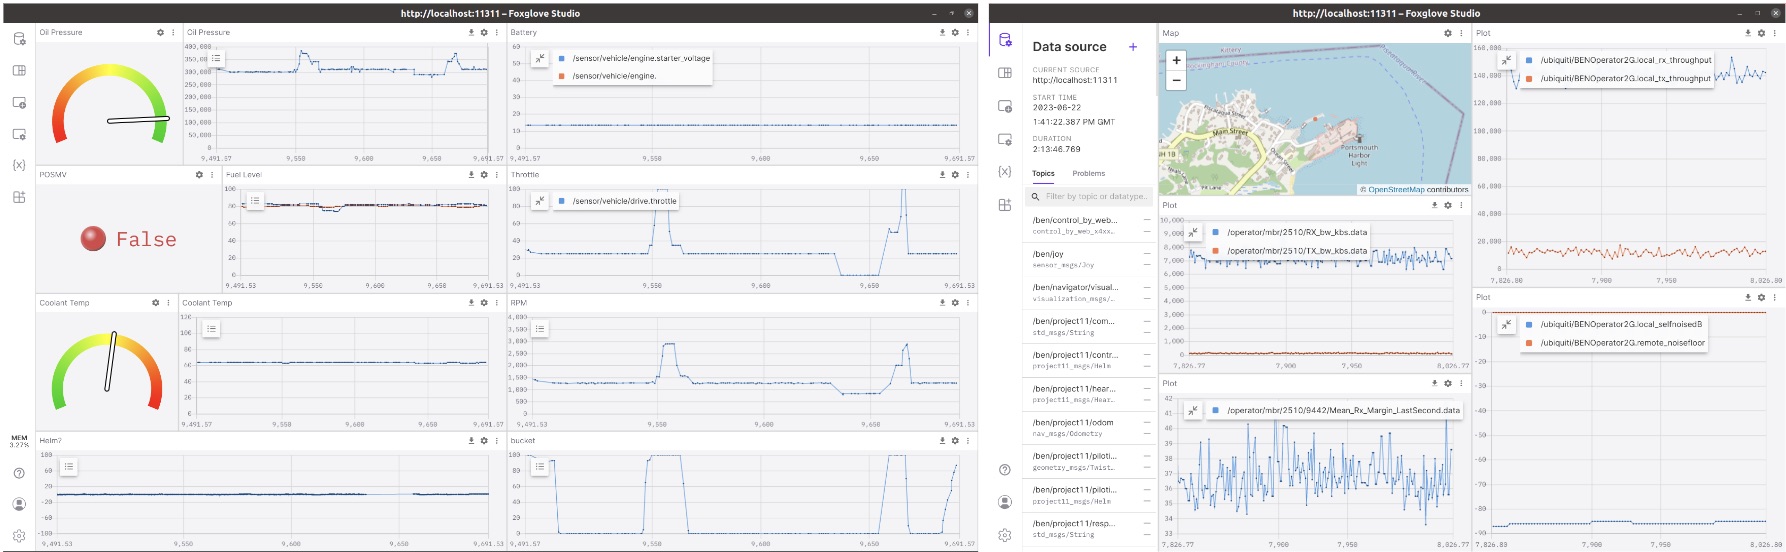The height and width of the screenshot is (552, 1786).
Task: Open settings gear of the Map panel
Action: click(1447, 33)
